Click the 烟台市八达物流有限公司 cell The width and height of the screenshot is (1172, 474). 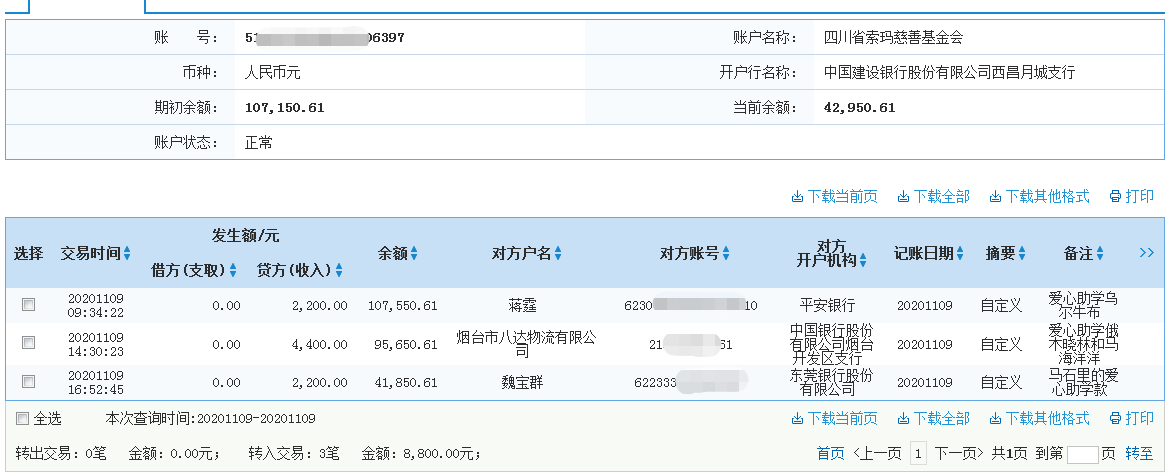[x=526, y=344]
